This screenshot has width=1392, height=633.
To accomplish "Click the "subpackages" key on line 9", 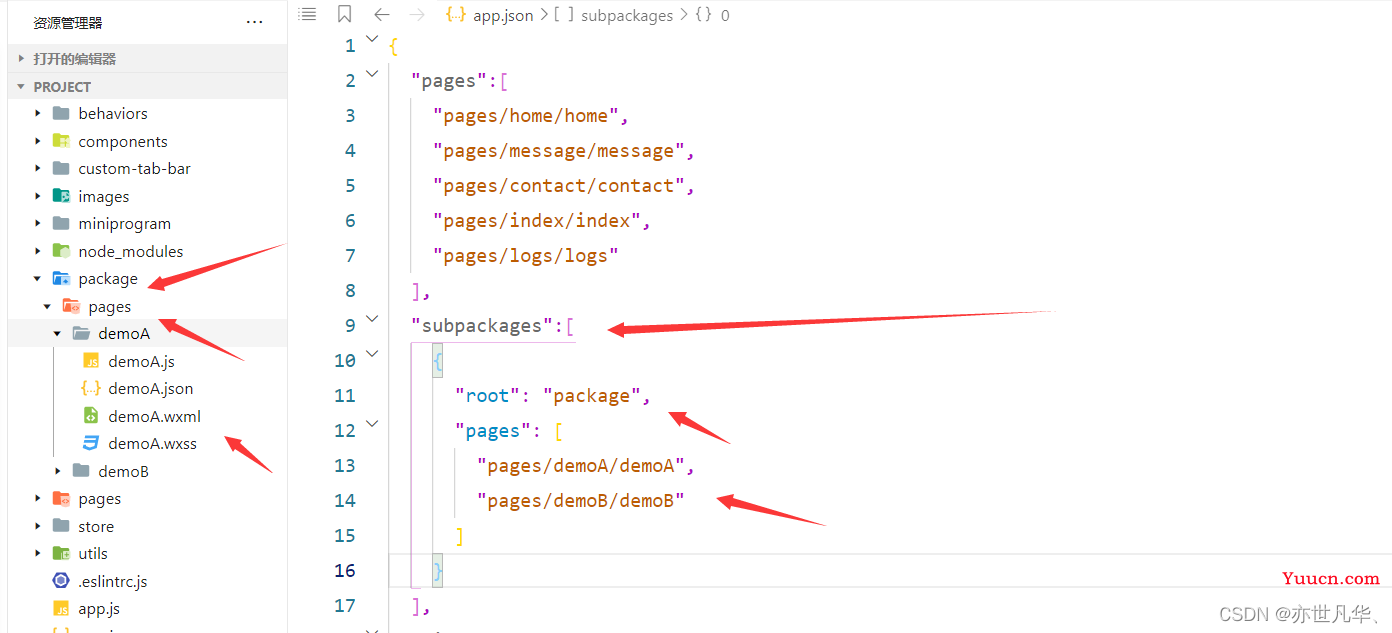I will click(482, 326).
